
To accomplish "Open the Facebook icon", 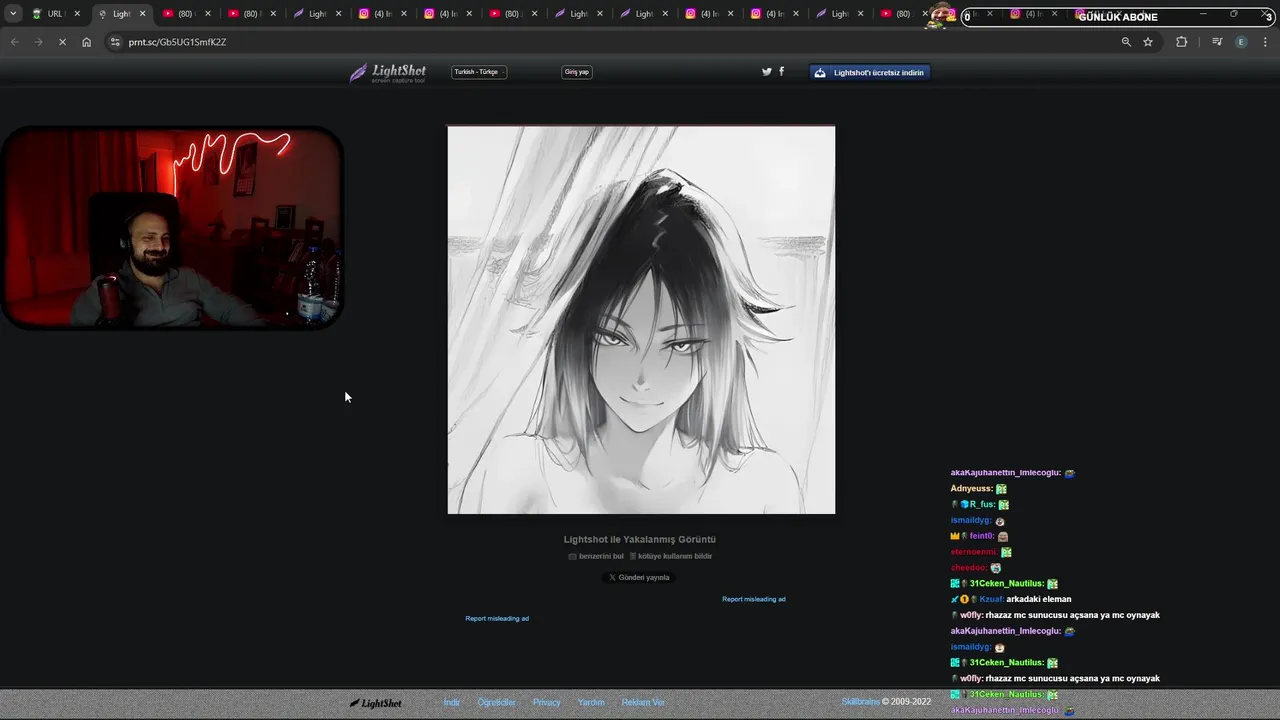I will [x=781, y=72].
